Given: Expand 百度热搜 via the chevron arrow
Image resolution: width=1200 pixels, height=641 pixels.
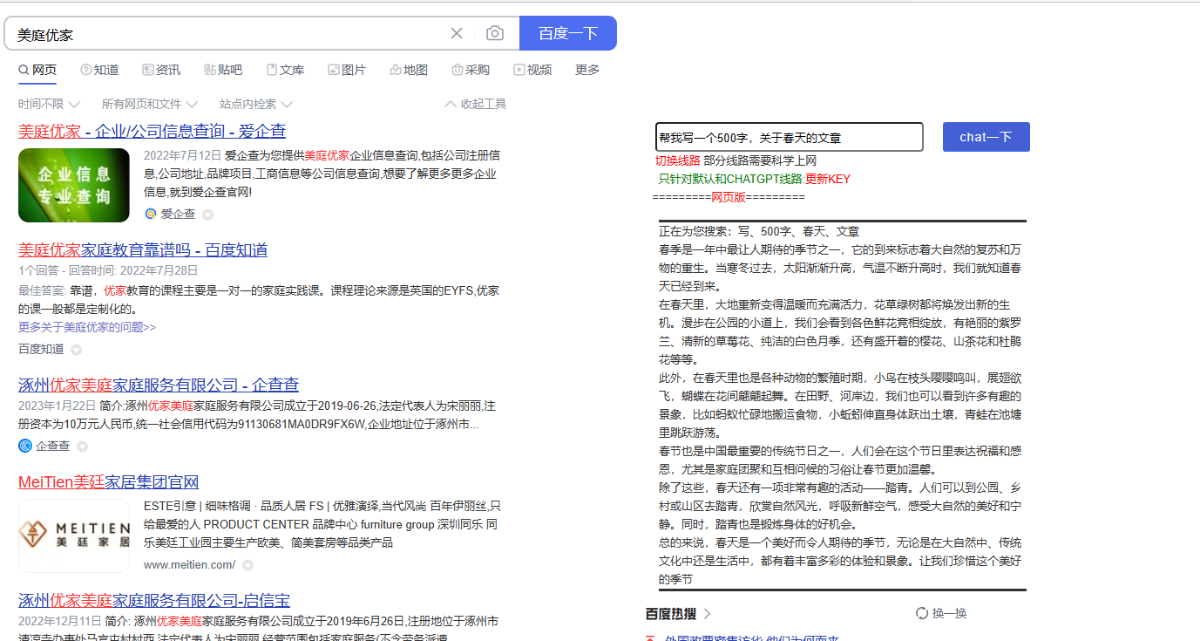Looking at the screenshot, I should click(708, 614).
